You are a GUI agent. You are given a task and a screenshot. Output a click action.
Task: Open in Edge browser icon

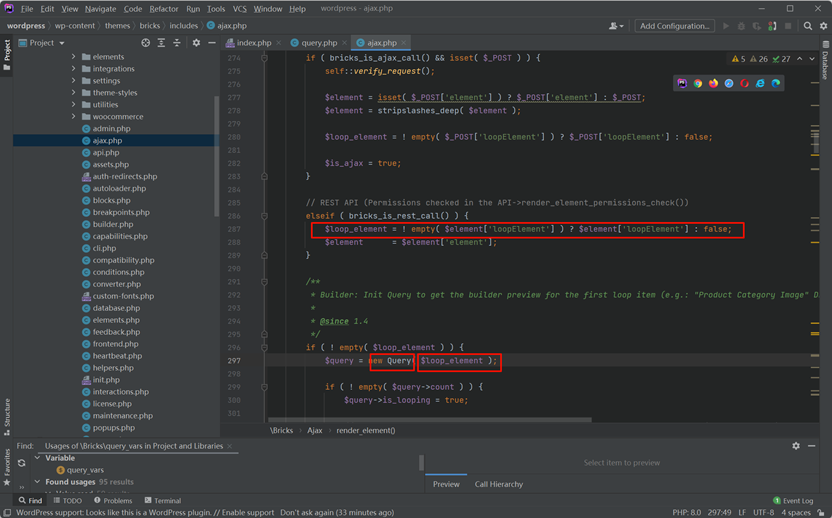[776, 83]
